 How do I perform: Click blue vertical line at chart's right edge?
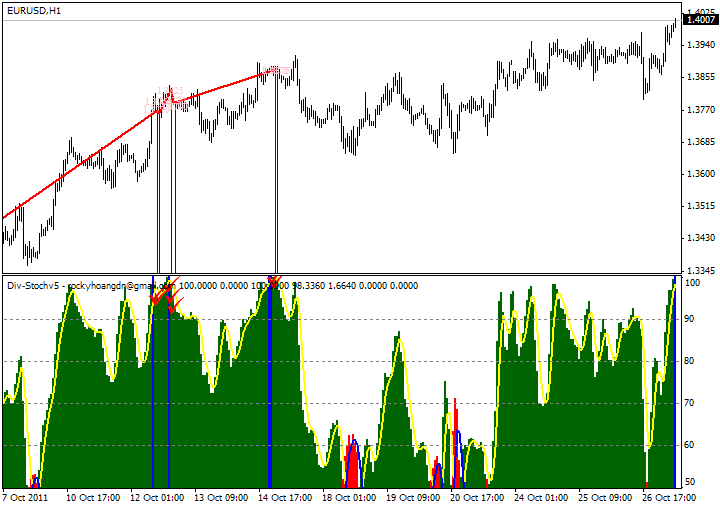click(x=675, y=380)
